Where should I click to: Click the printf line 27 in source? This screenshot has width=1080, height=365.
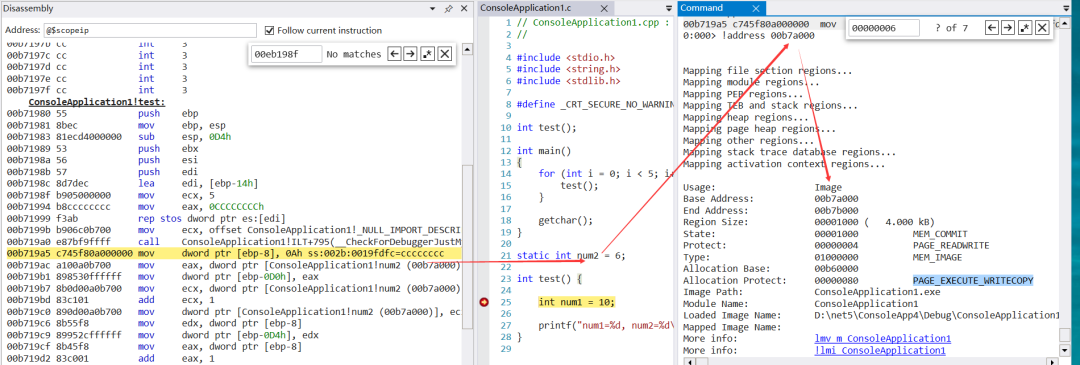pyautogui.click(x=605, y=326)
